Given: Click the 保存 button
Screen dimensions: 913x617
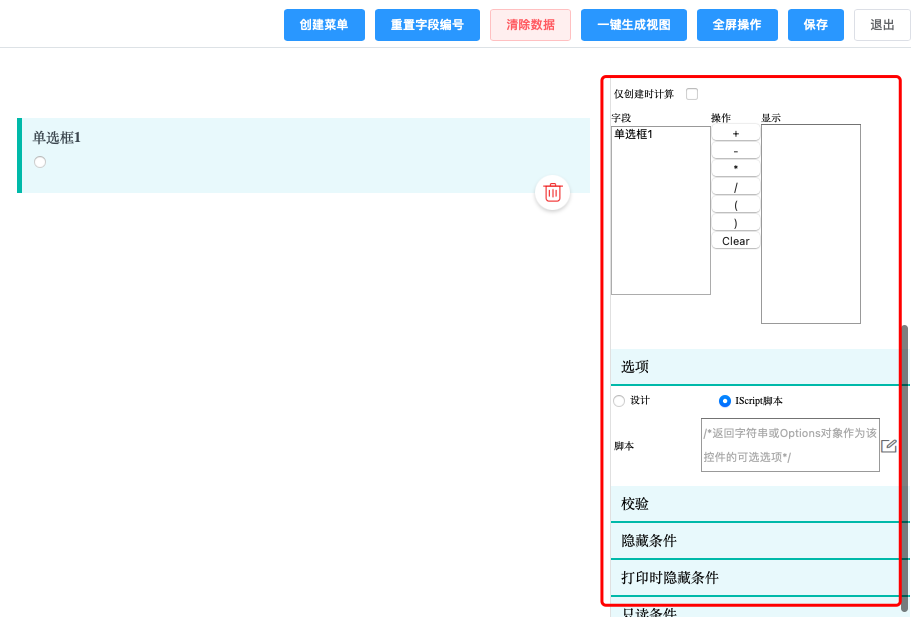Looking at the screenshot, I should (815, 25).
